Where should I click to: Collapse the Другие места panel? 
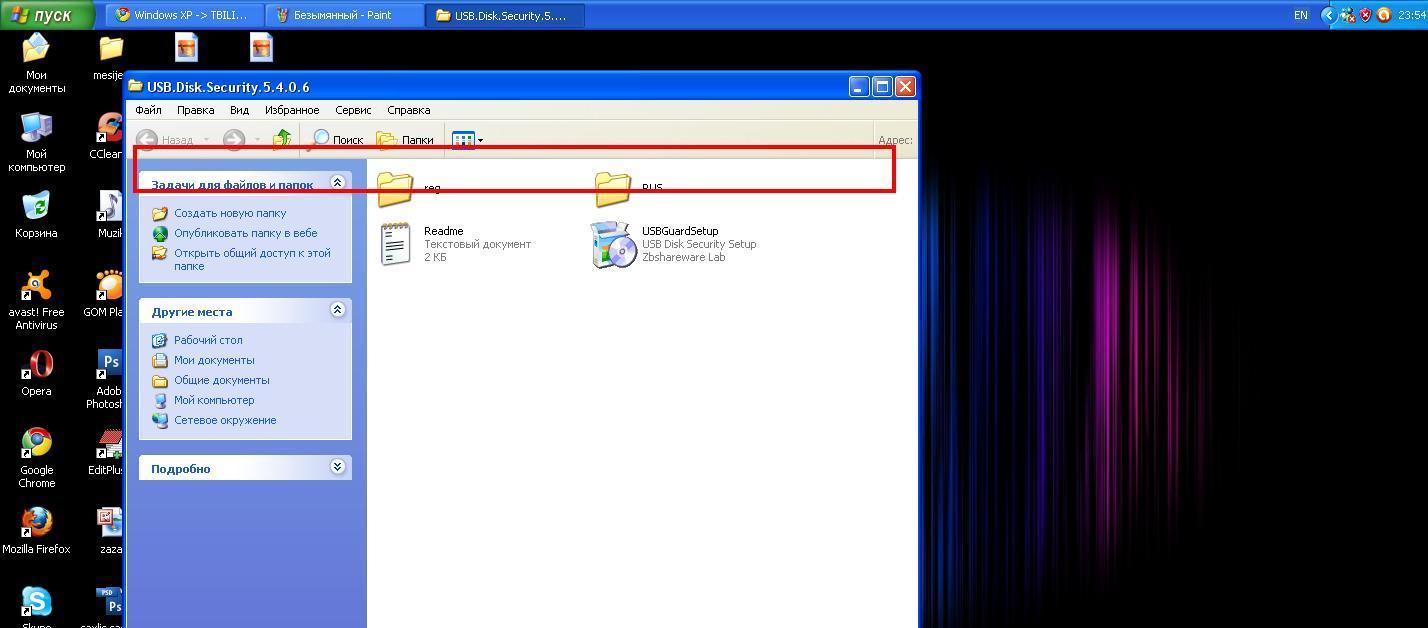point(337,310)
